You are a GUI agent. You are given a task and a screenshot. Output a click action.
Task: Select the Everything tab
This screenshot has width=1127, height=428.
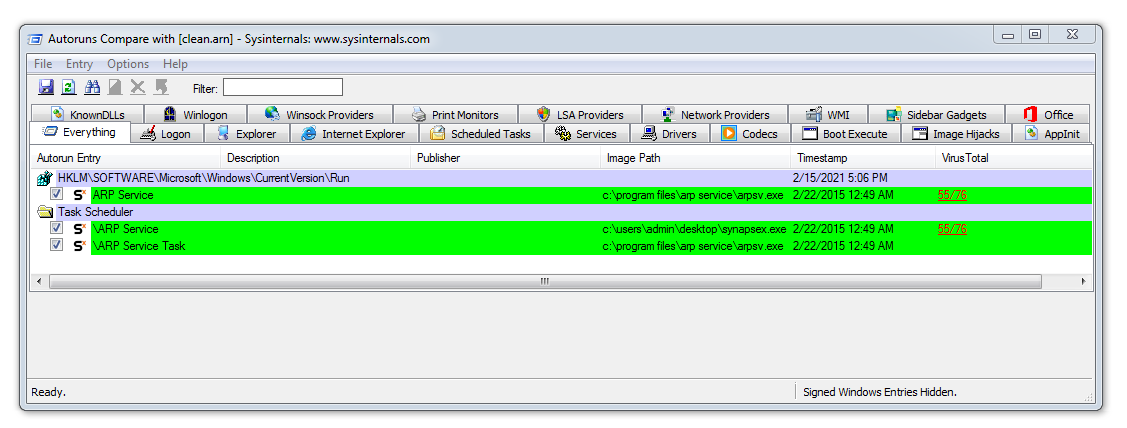coord(80,132)
